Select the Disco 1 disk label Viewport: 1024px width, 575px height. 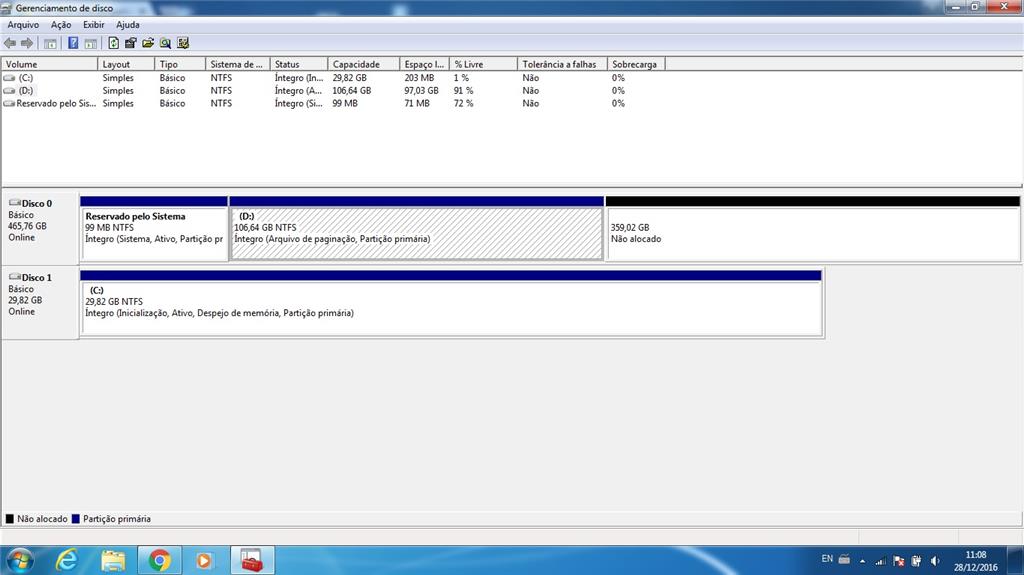(36, 278)
